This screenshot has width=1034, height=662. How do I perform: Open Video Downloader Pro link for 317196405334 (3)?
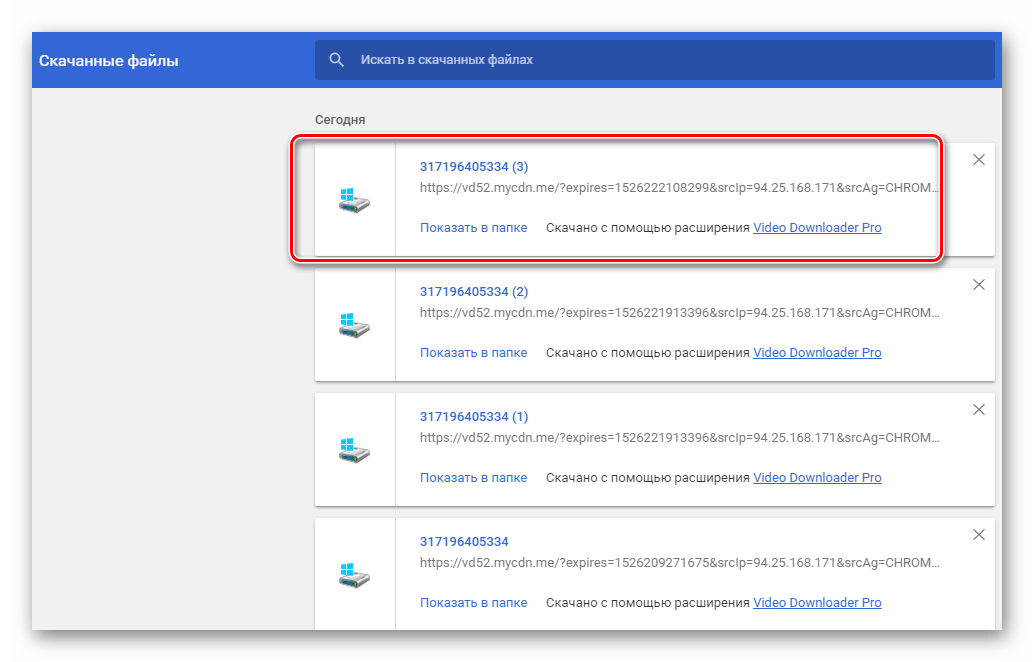(x=817, y=227)
